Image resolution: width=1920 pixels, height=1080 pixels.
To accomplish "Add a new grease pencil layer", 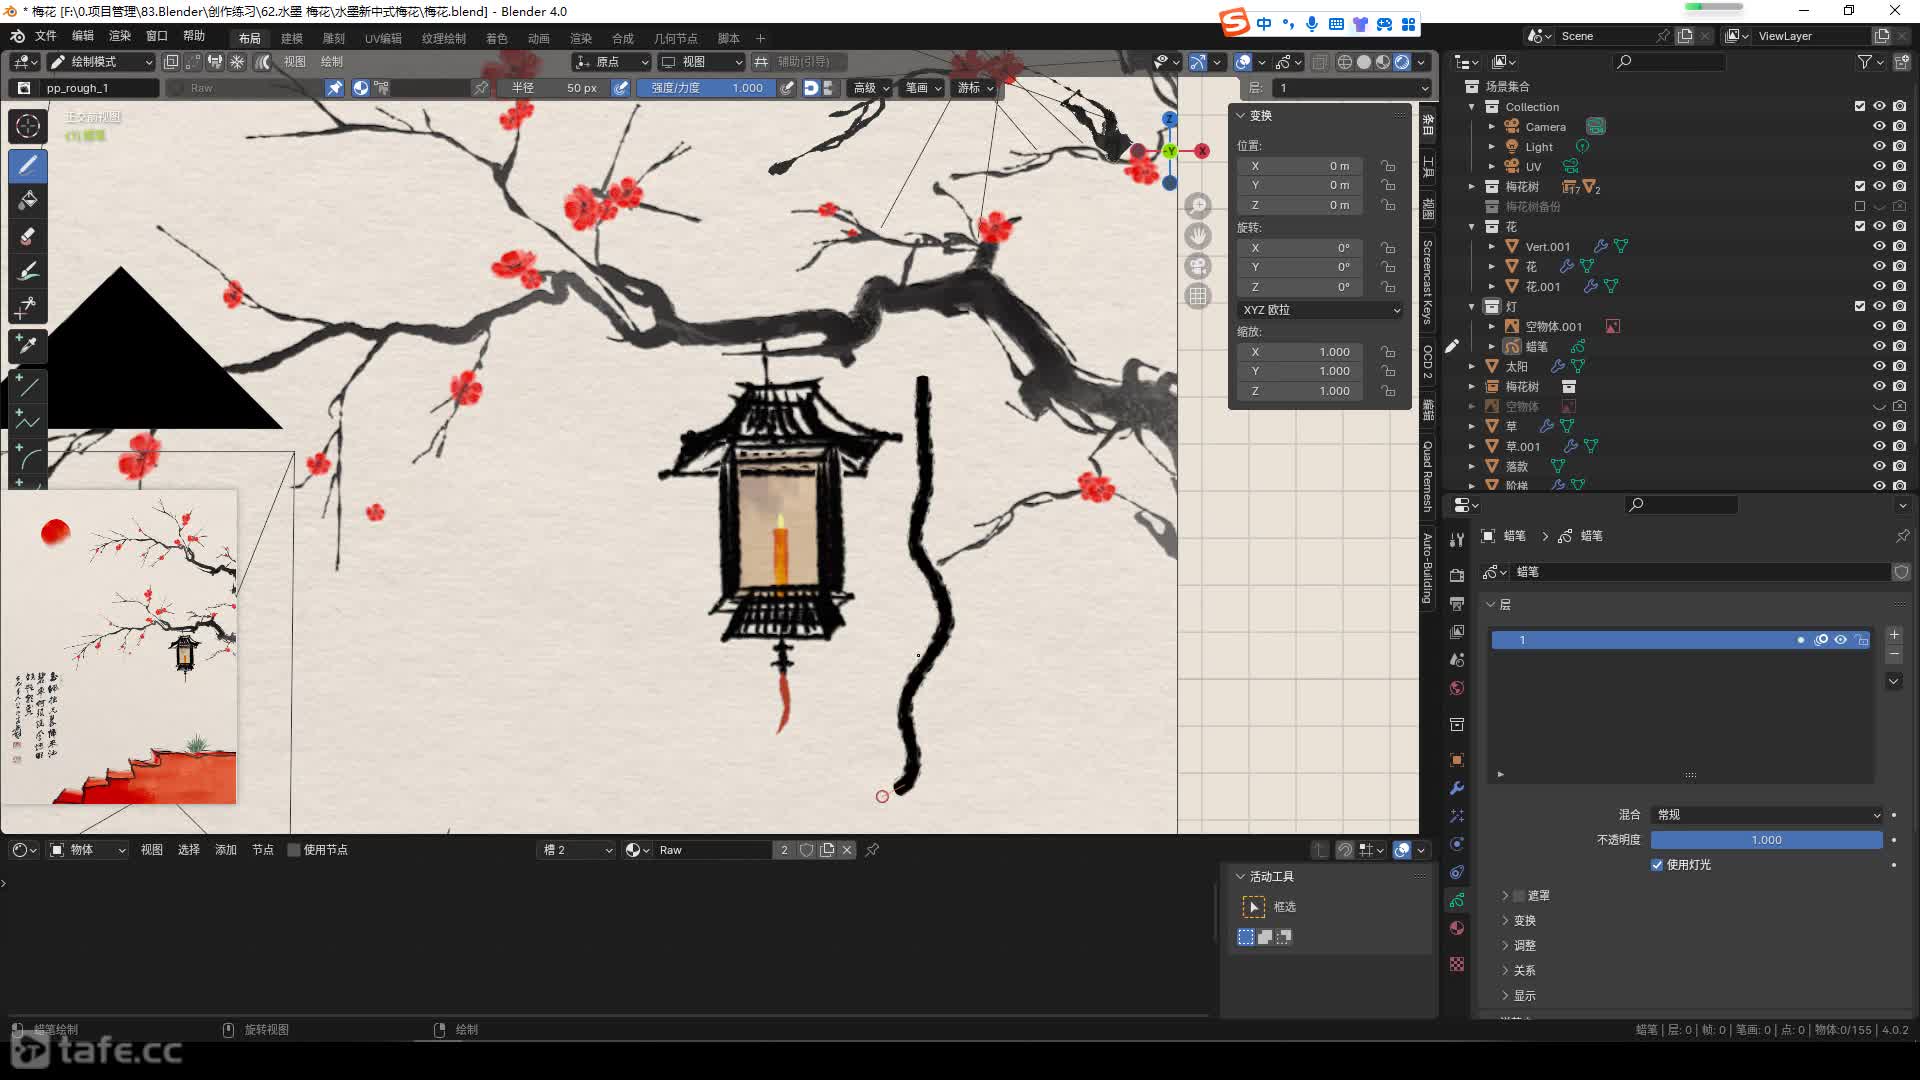I will (x=1894, y=635).
